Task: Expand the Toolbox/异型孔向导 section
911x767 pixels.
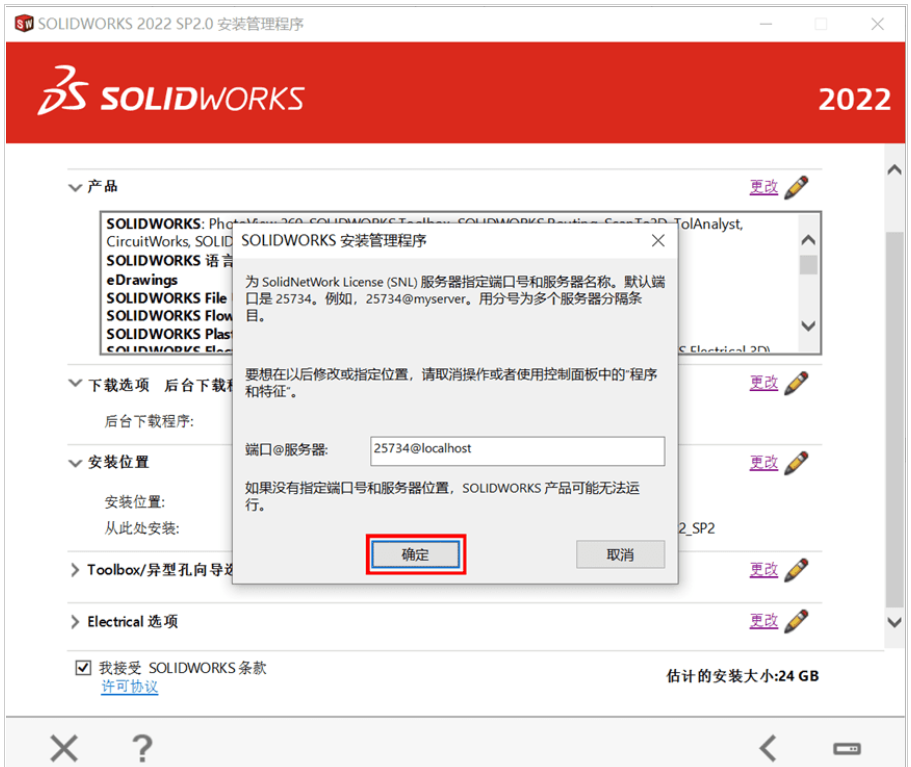Action: pyautogui.click(x=75, y=570)
